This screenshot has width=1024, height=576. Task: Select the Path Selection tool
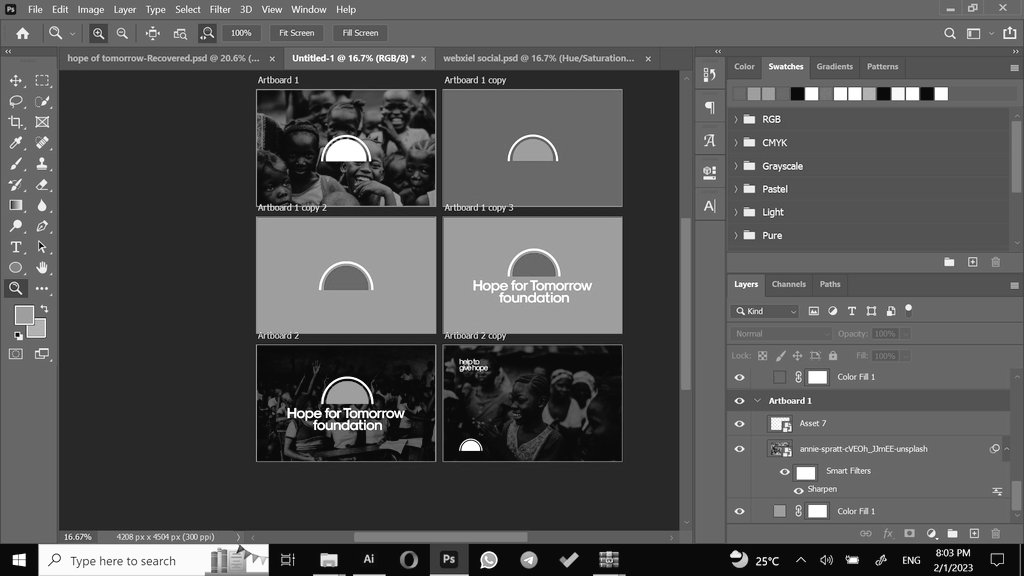pos(42,247)
